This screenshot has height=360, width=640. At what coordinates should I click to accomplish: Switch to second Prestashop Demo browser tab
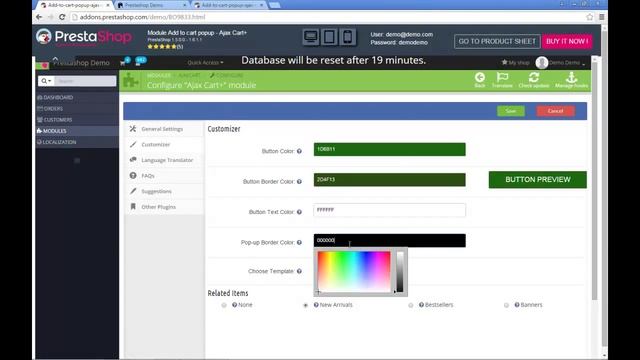click(151, 5)
